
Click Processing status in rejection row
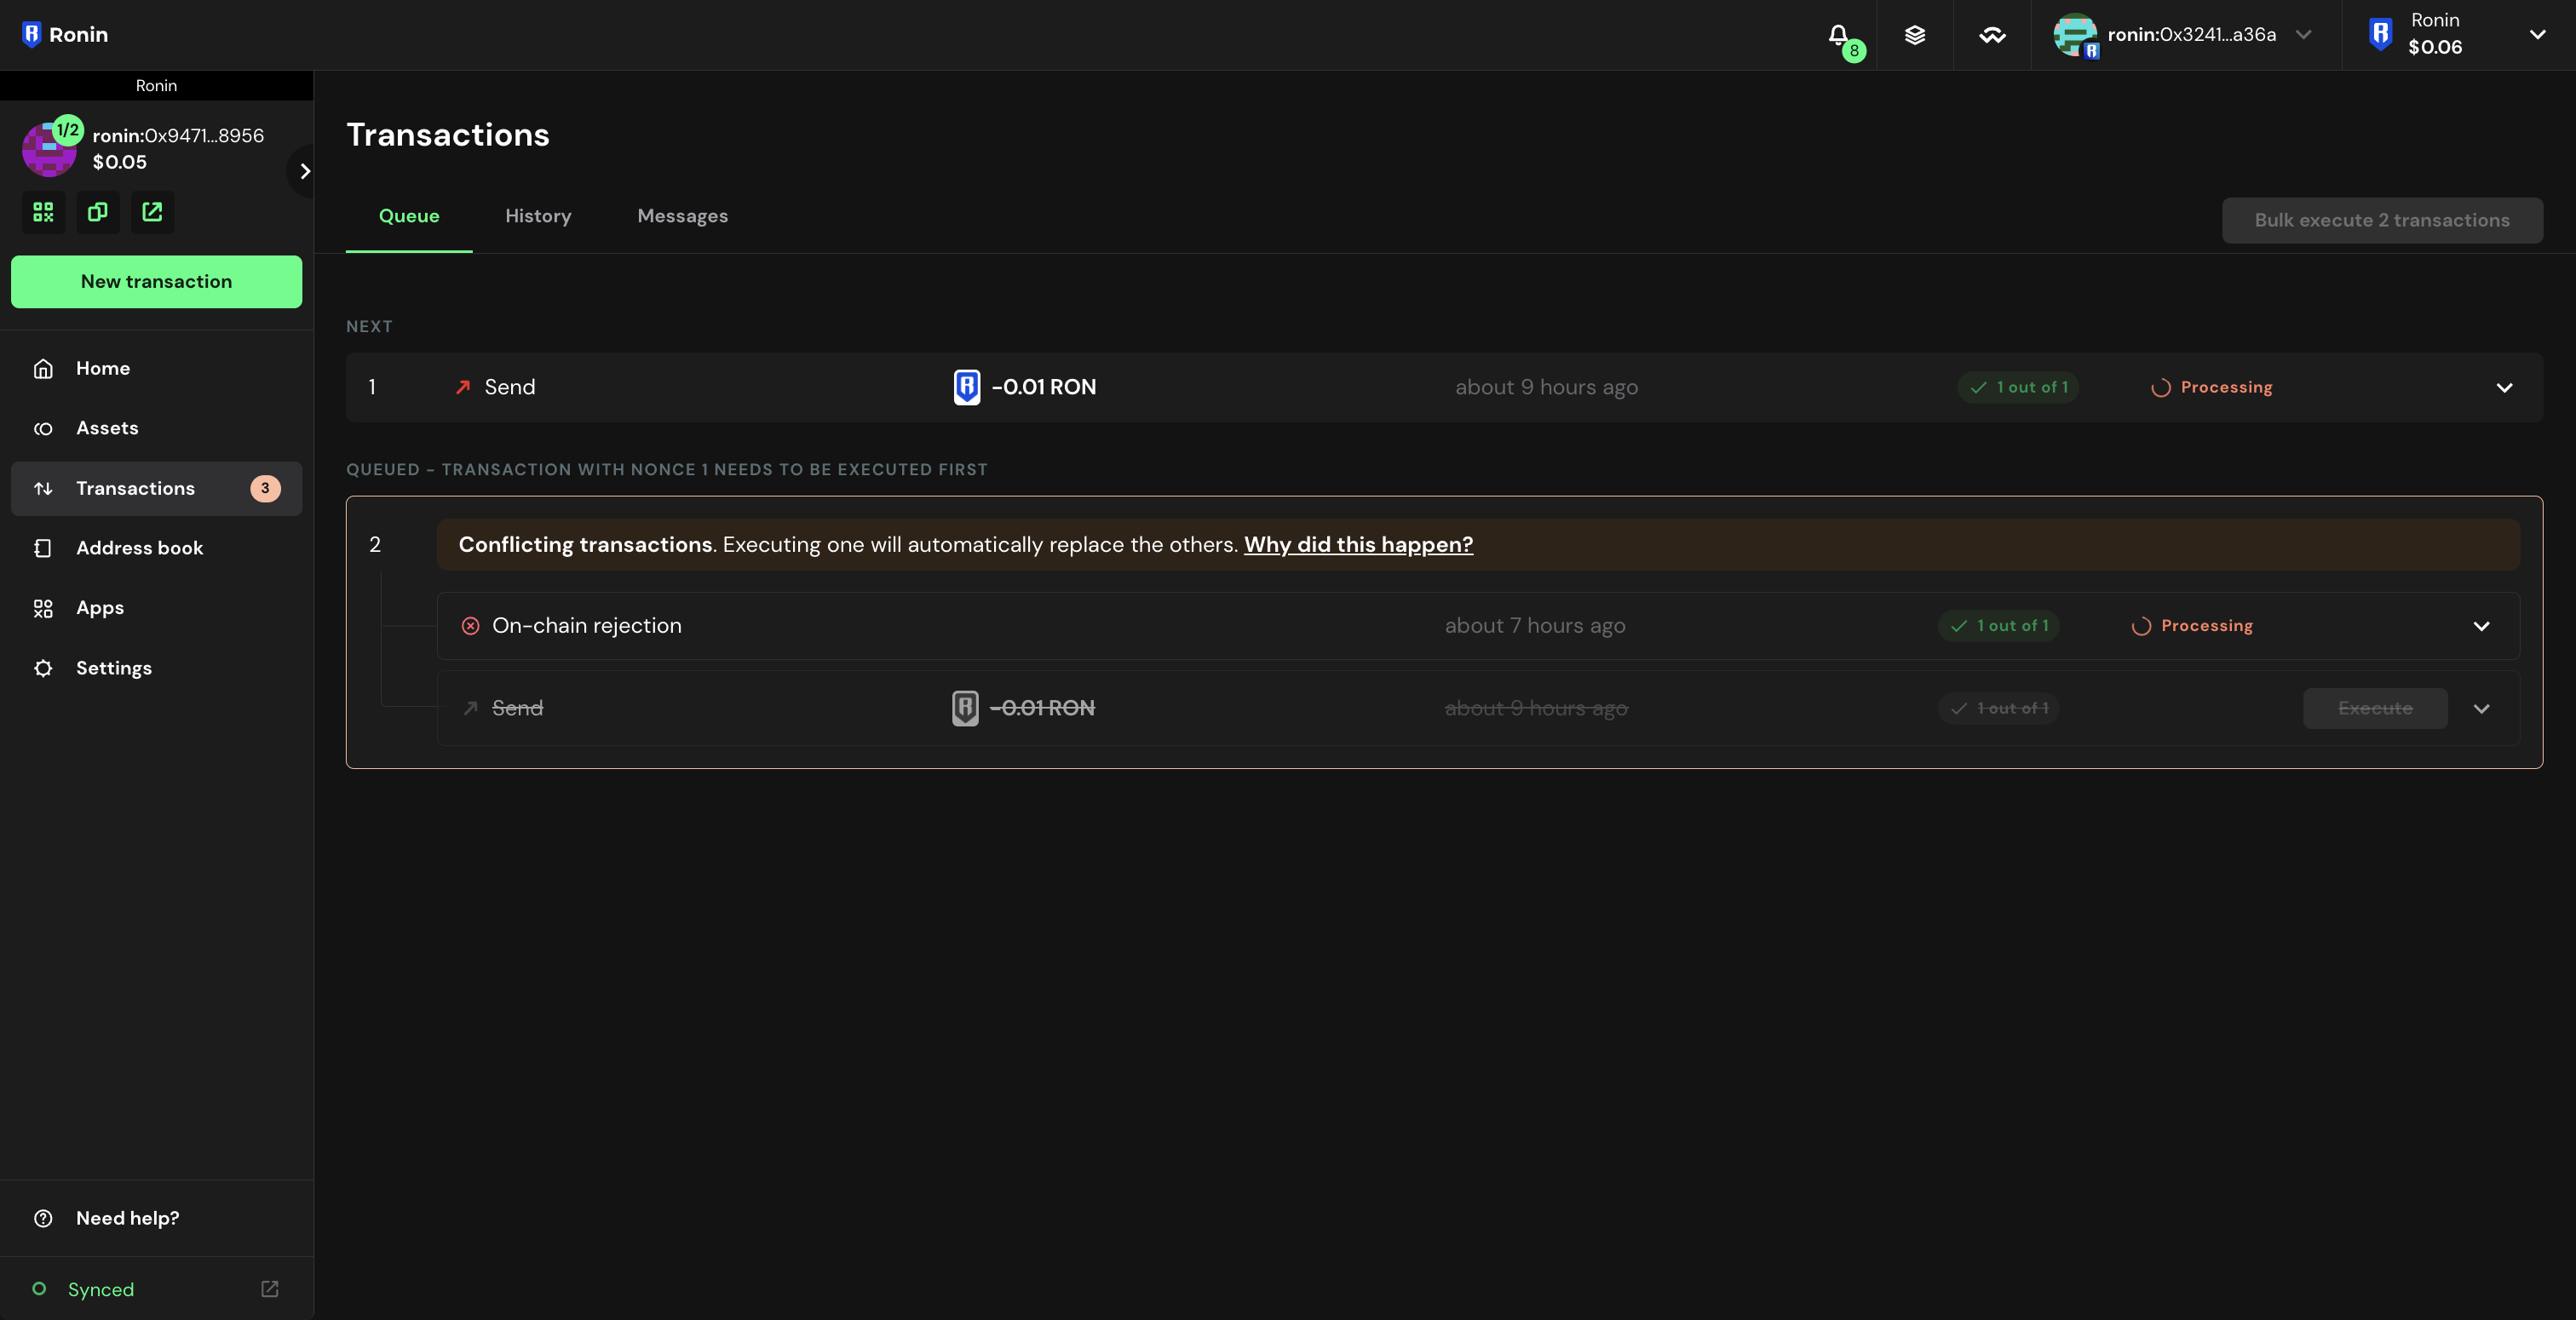[x=2192, y=626]
